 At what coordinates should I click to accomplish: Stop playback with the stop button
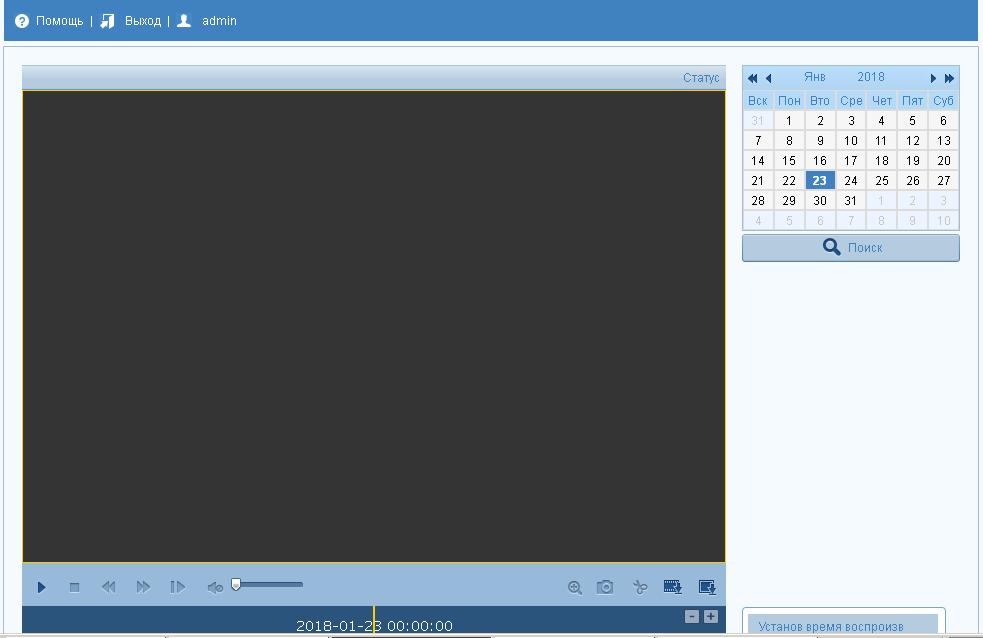pos(74,587)
